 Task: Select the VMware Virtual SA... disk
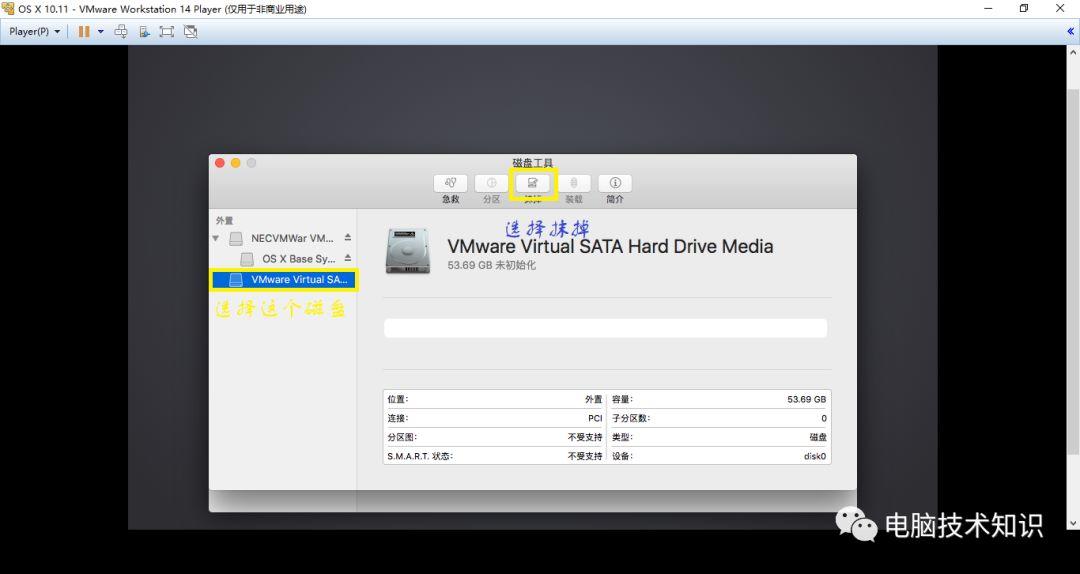click(284, 280)
